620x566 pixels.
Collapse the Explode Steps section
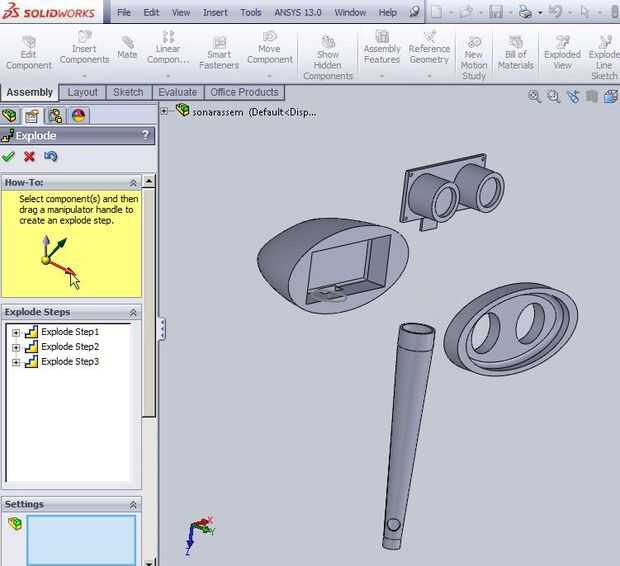(133, 312)
